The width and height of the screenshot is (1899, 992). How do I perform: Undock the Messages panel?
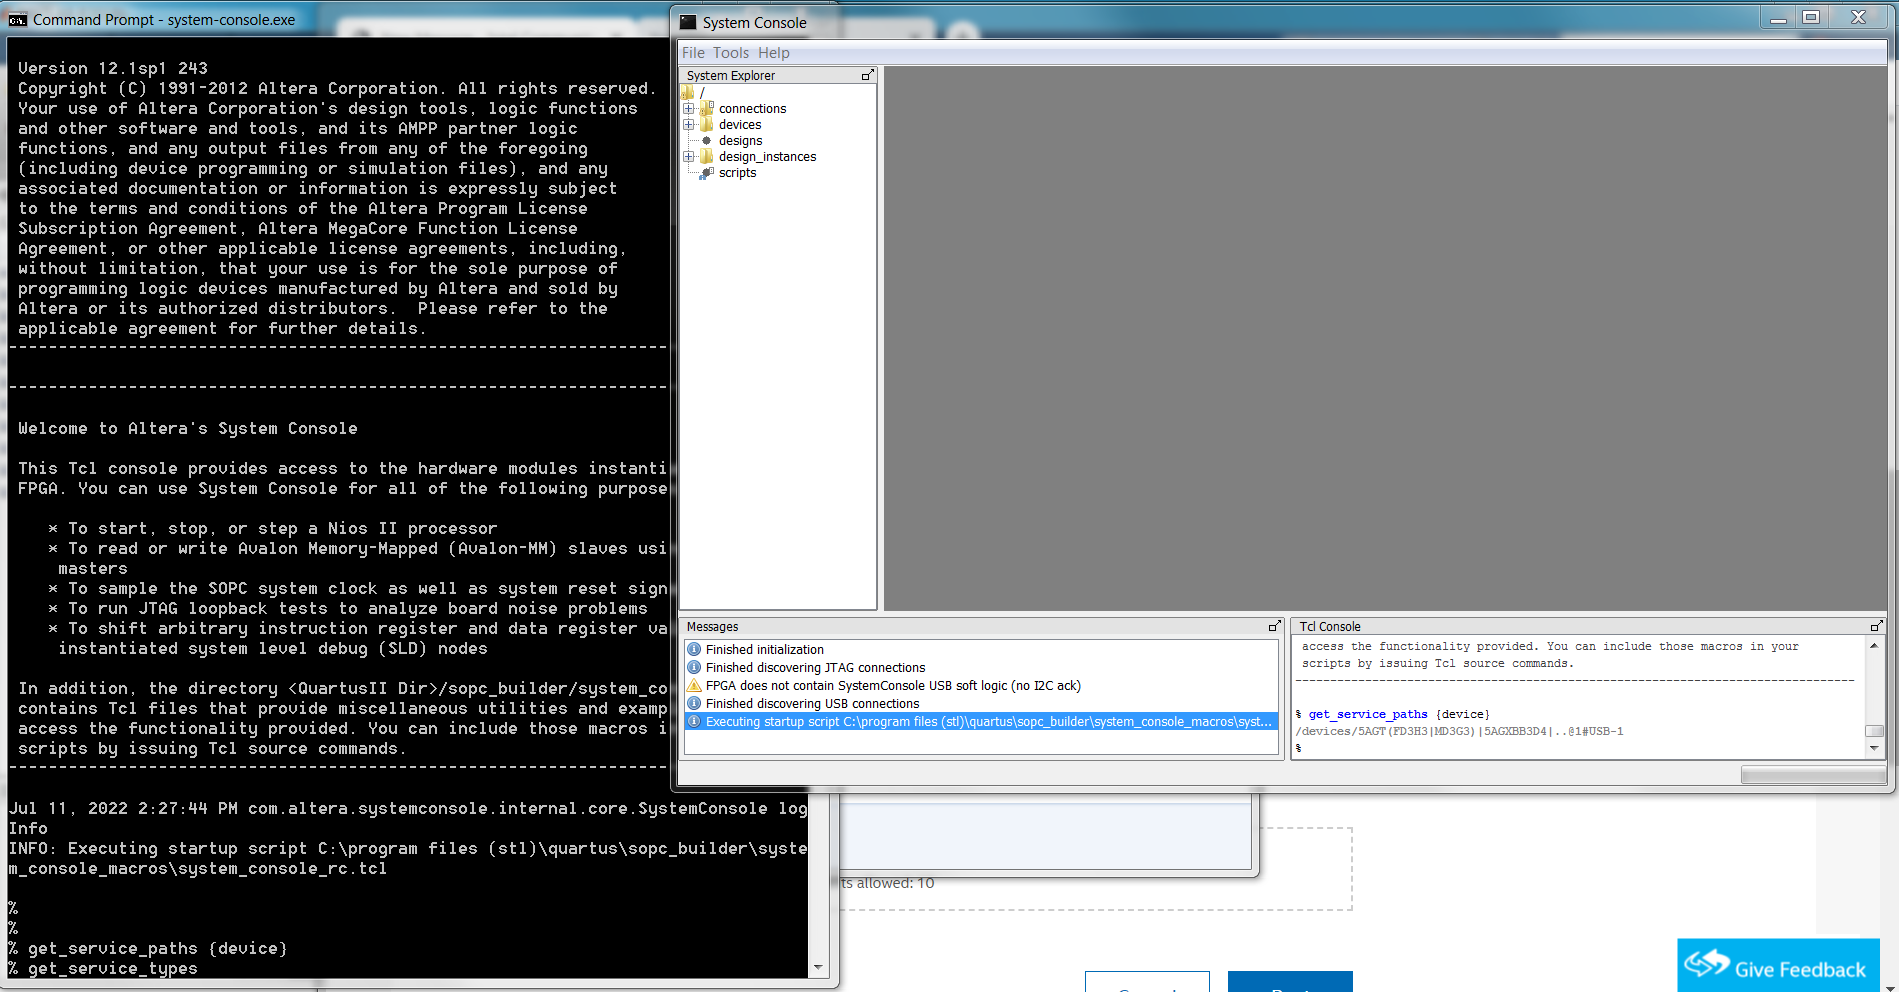click(x=1274, y=626)
